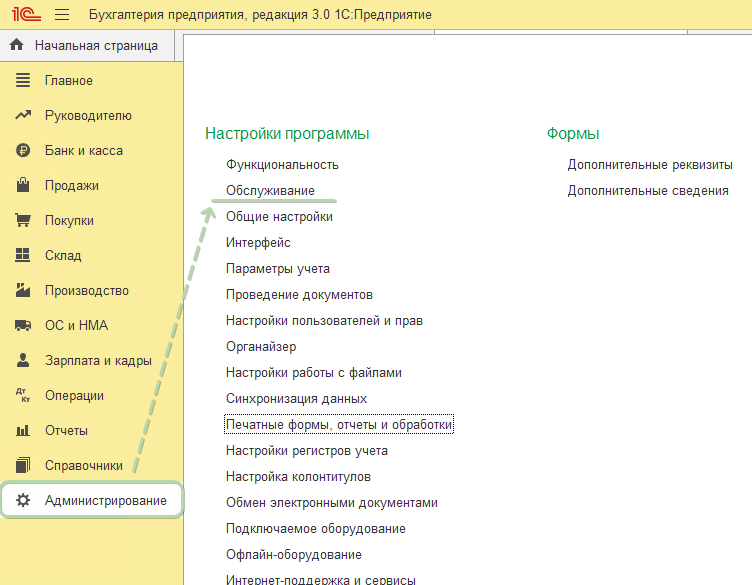Open Настройки пользователей и прав

pyautogui.click(x=324, y=320)
